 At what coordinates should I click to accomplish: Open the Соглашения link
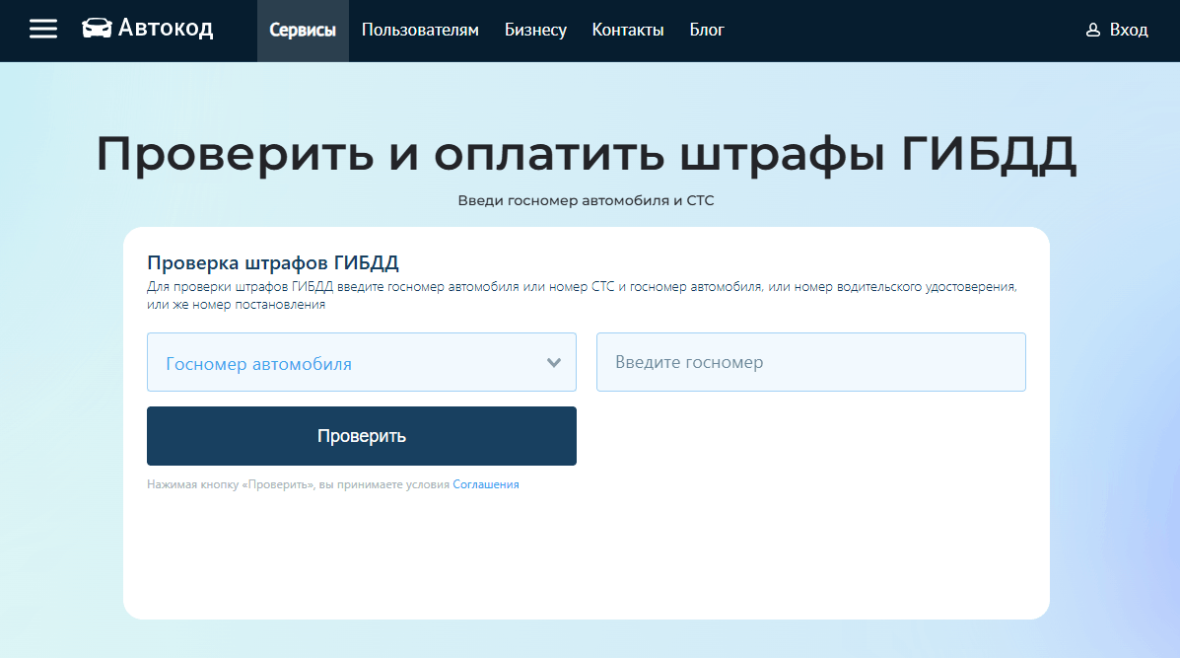(x=485, y=484)
